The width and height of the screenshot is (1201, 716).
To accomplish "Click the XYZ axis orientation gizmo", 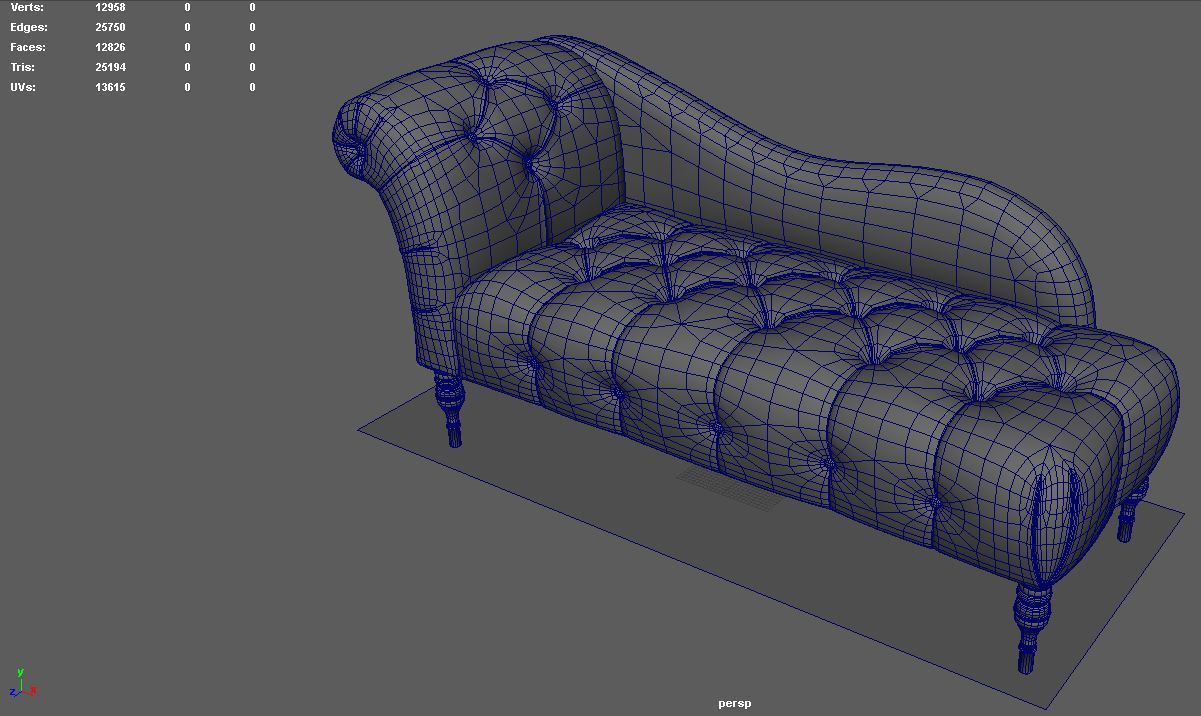I will click(x=21, y=686).
